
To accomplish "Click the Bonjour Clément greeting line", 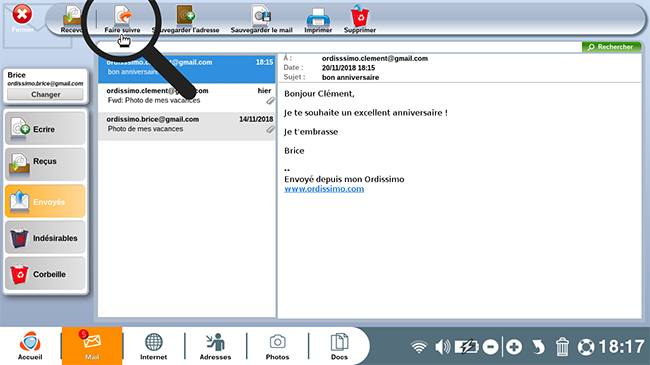I will pos(319,94).
